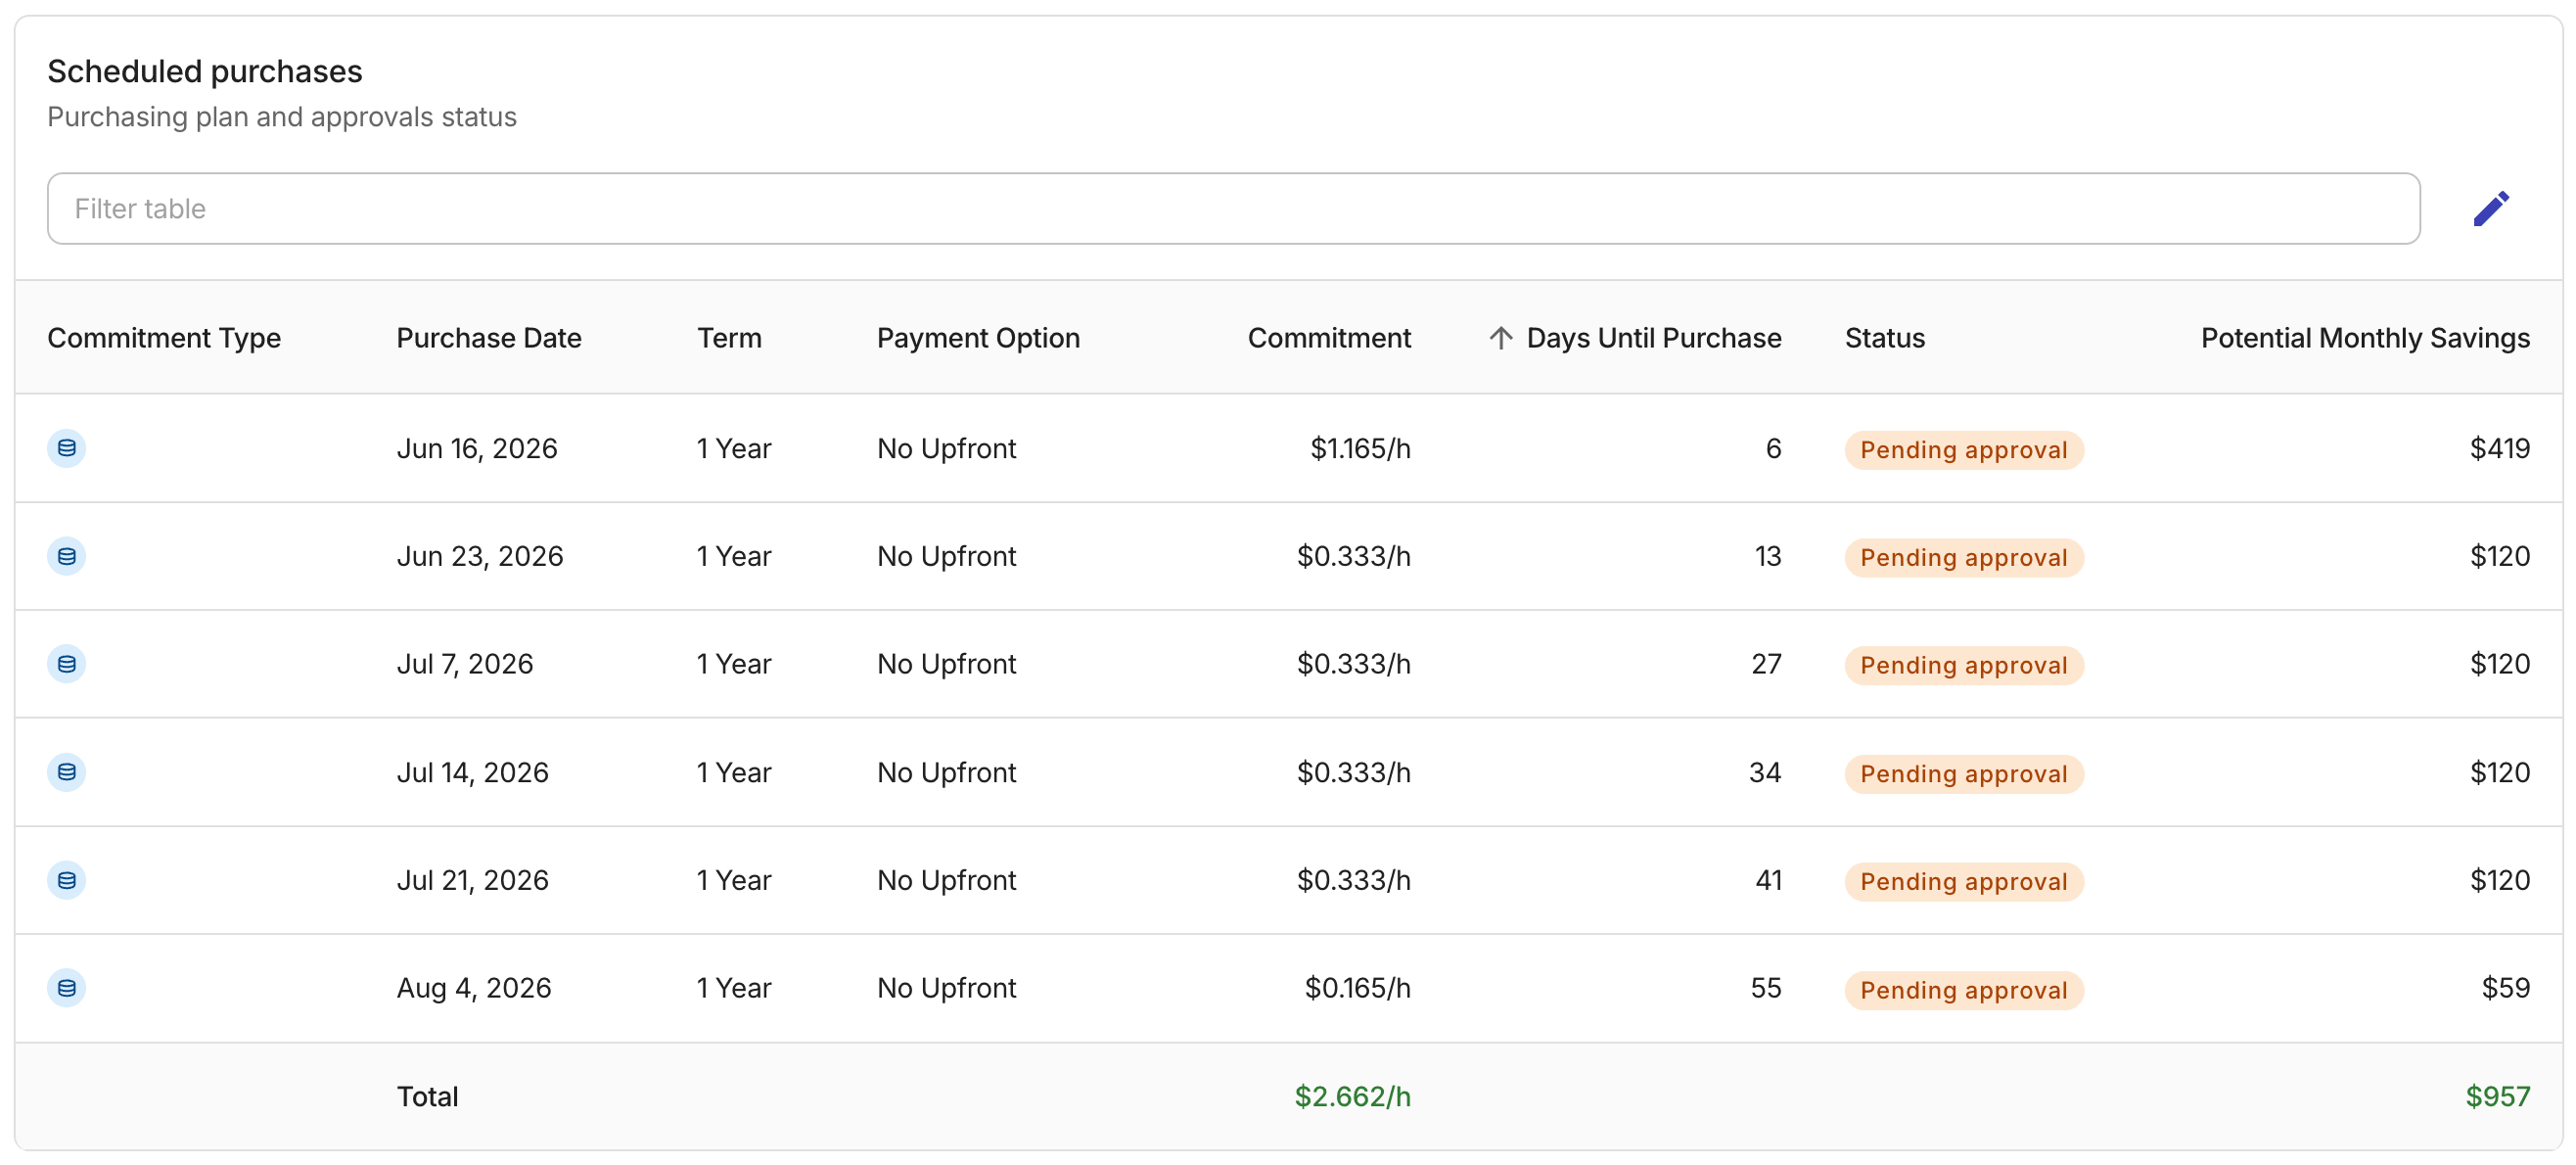Click the database icon in Aug 4, 2026 row
The width and height of the screenshot is (2576, 1165).
(x=66, y=988)
